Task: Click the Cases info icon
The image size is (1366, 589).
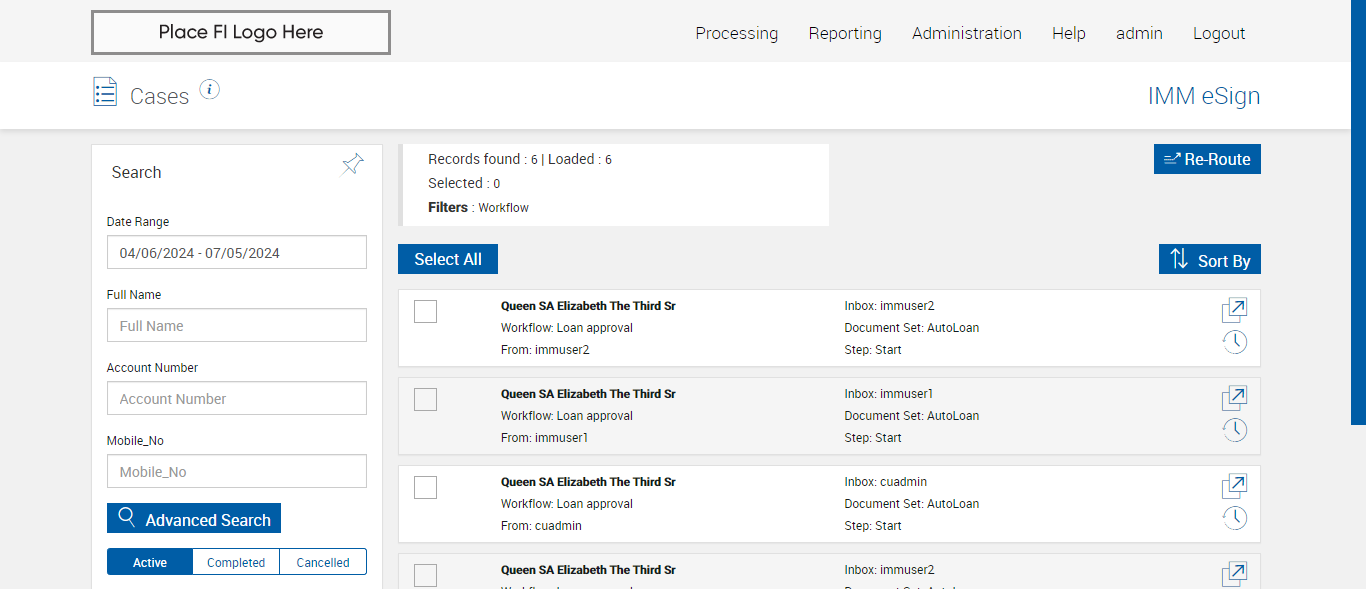Action: click(x=209, y=90)
